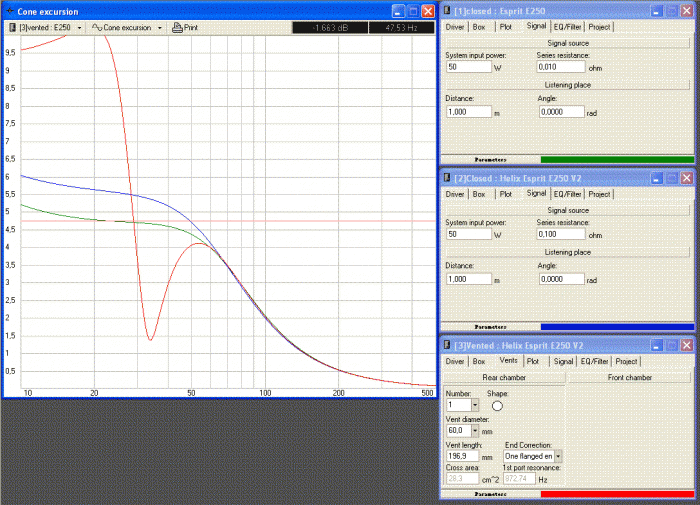The height and width of the screenshot is (505, 700).
Task: Click the Rear chamber button
Action: [x=504, y=377]
